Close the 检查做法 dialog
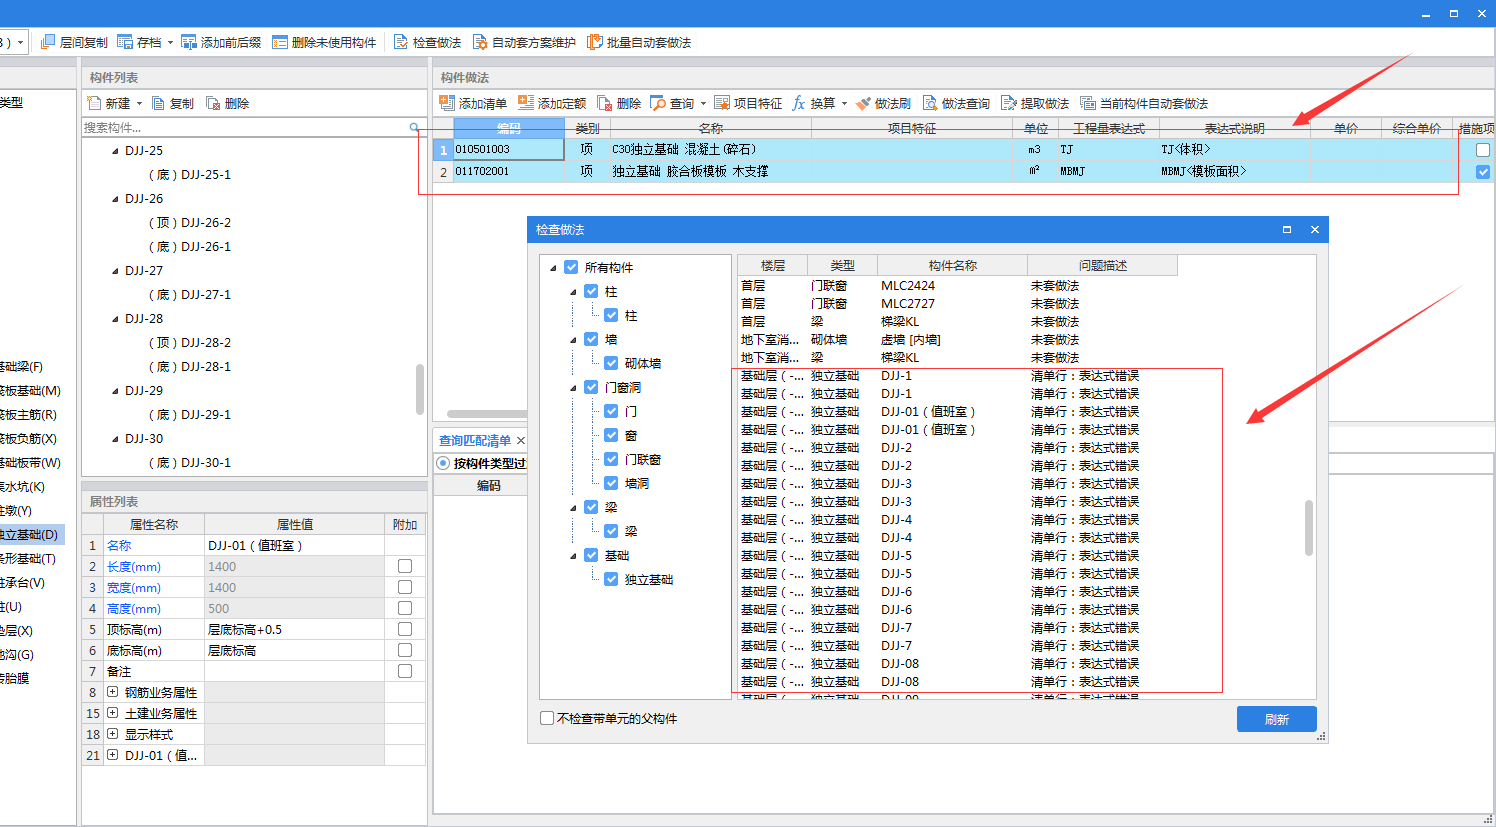The width and height of the screenshot is (1496, 827). pos(1315,229)
